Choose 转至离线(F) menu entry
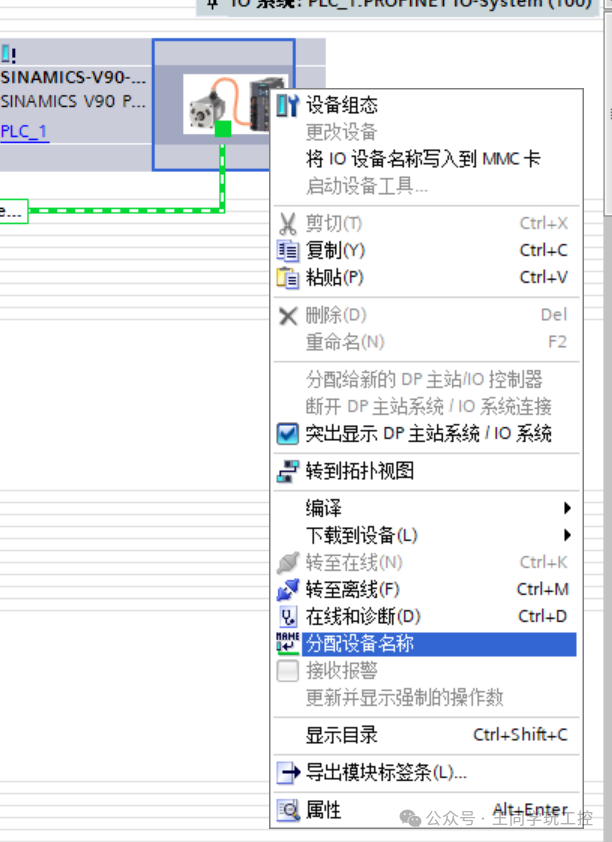The width and height of the screenshot is (612, 842). [426, 590]
